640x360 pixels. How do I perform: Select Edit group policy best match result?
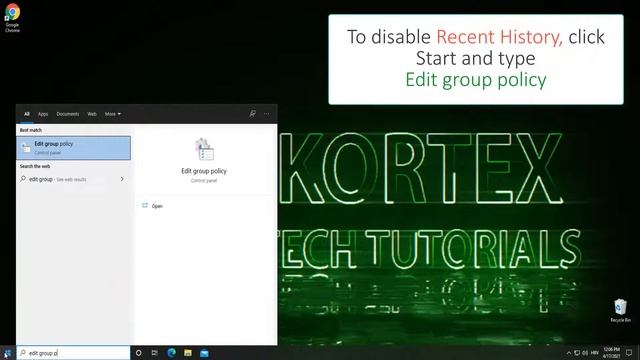point(73,148)
